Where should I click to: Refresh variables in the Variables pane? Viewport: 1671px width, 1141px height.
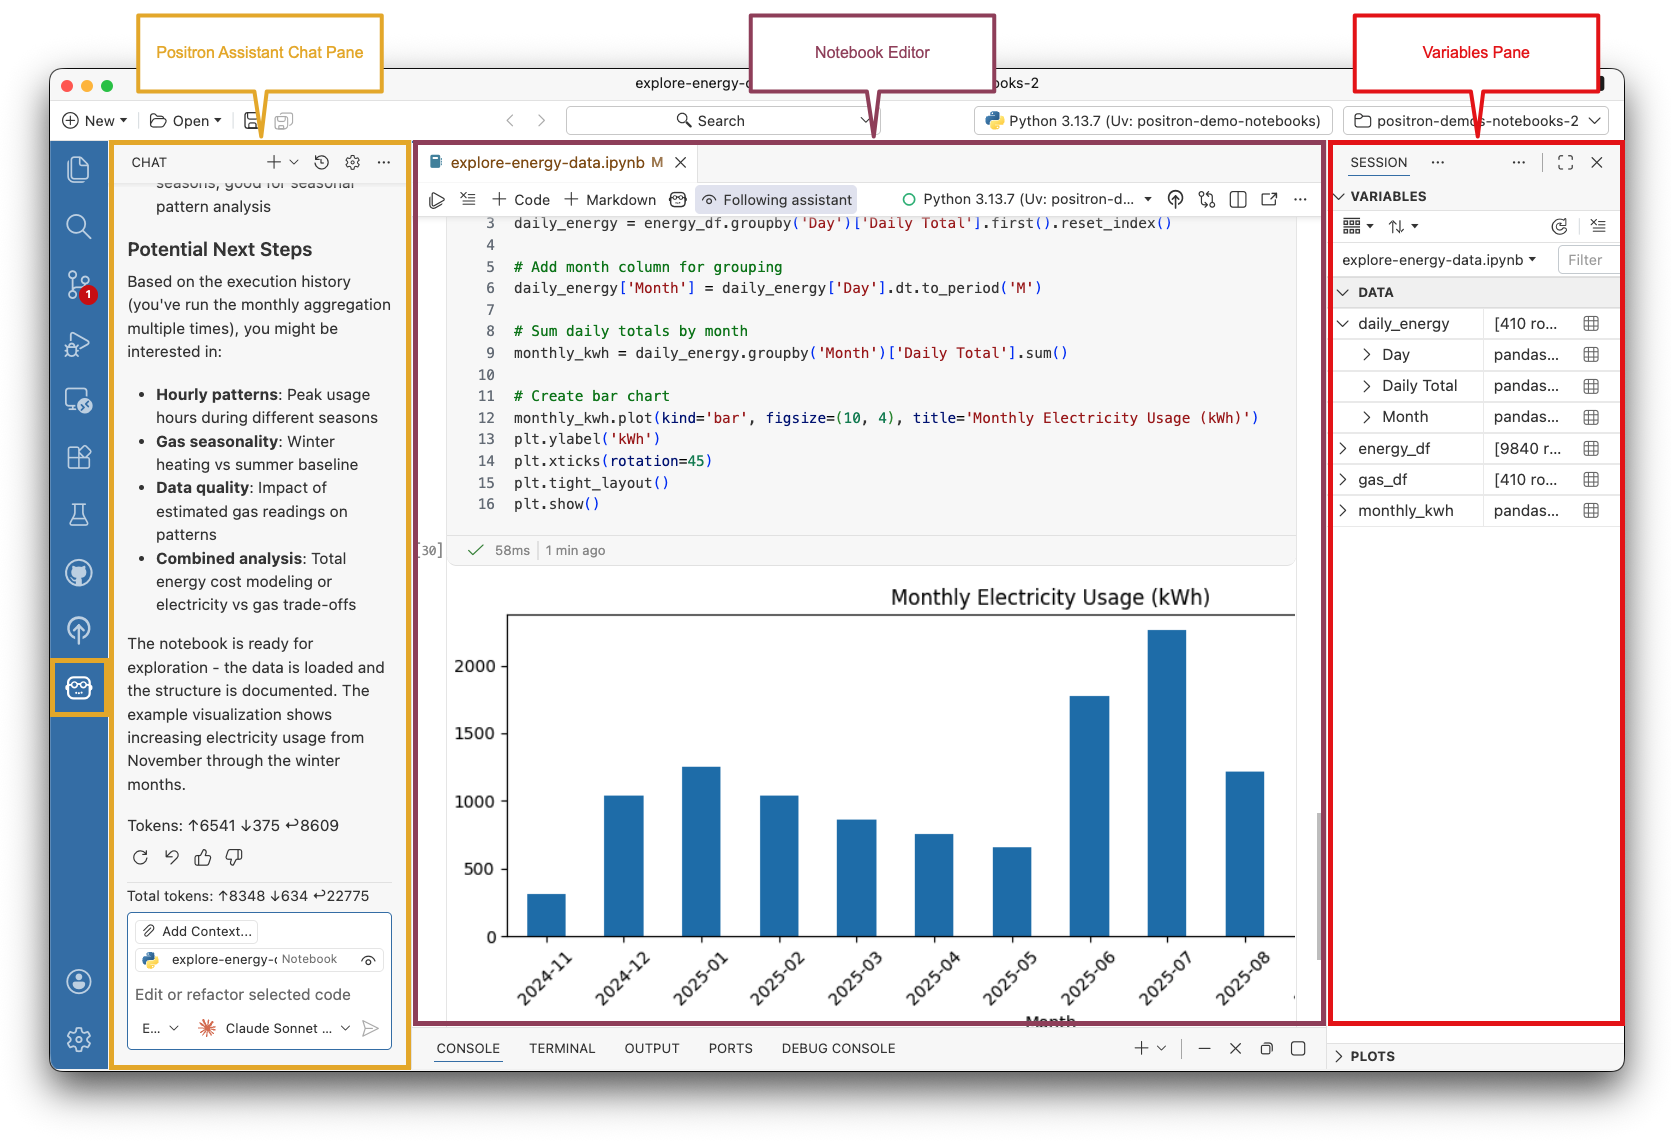pos(1559,226)
